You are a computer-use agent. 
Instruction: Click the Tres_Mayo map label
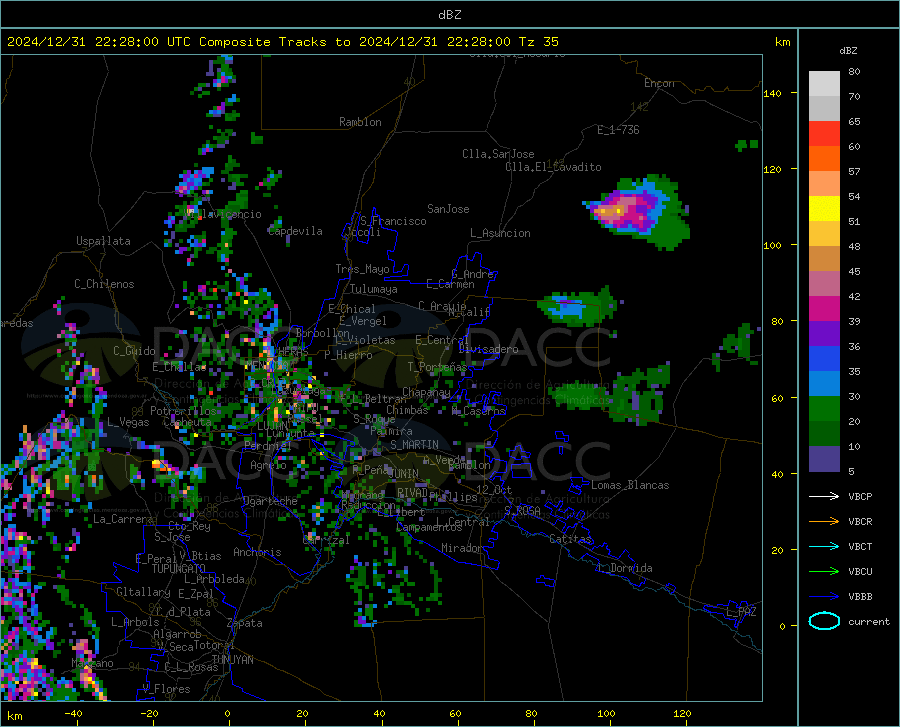[x=362, y=269]
